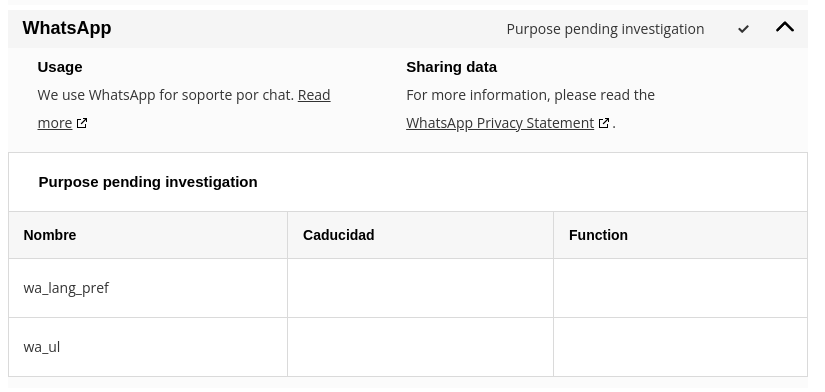
Task: Click the Sharing data heading
Action: click(x=451, y=67)
